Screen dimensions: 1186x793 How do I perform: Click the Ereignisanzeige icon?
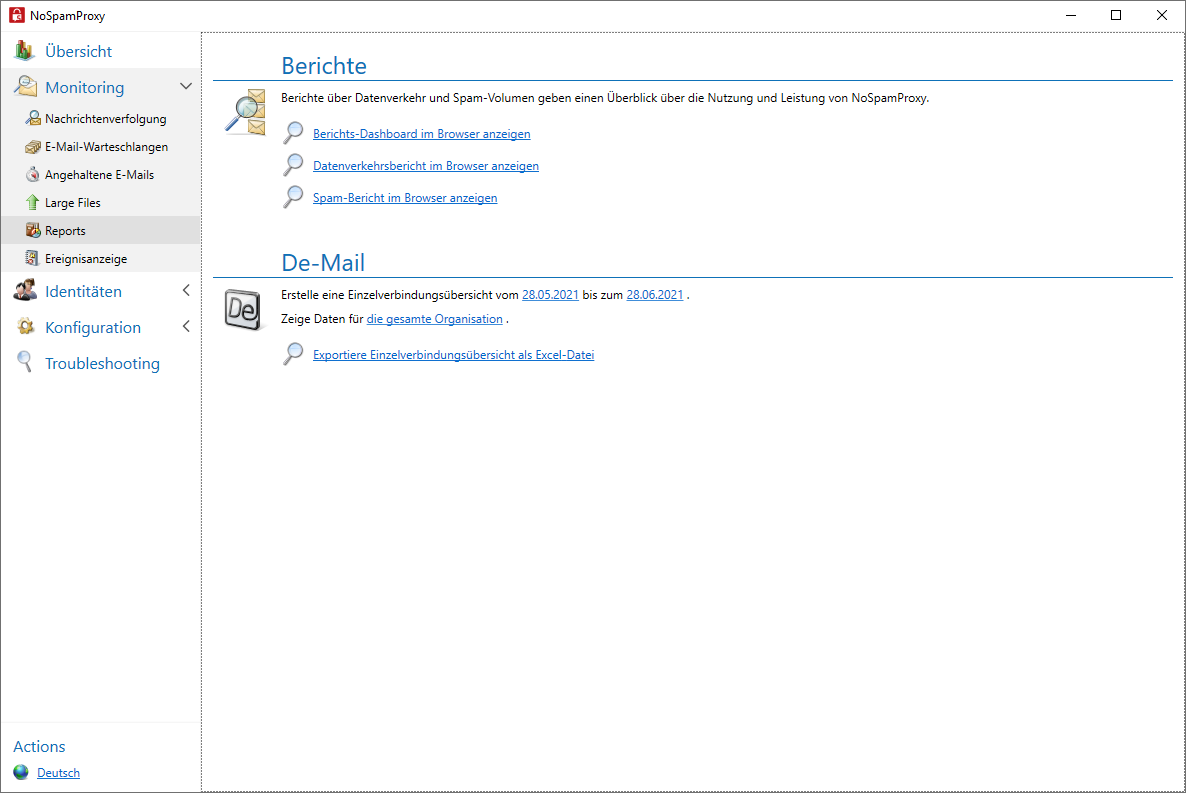pos(32,258)
